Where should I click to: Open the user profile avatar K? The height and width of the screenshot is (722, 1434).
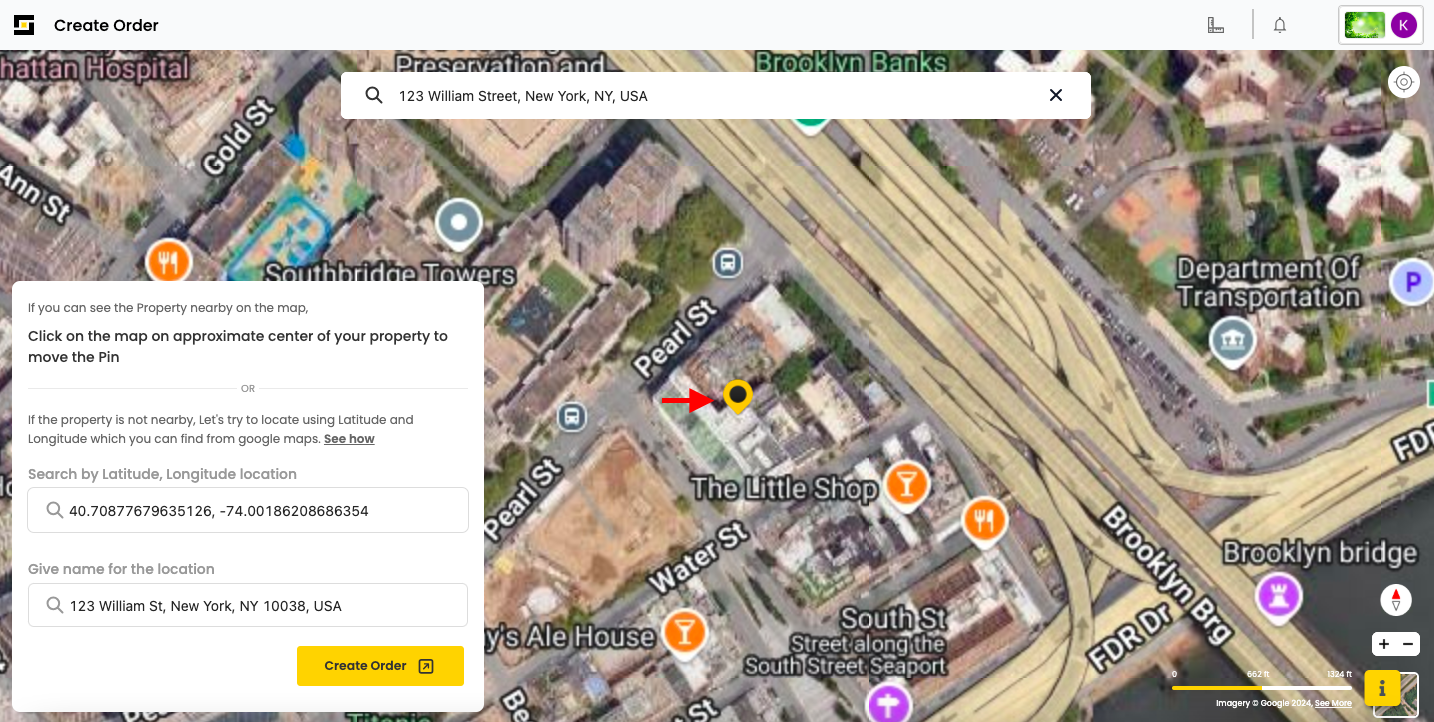click(x=1404, y=25)
